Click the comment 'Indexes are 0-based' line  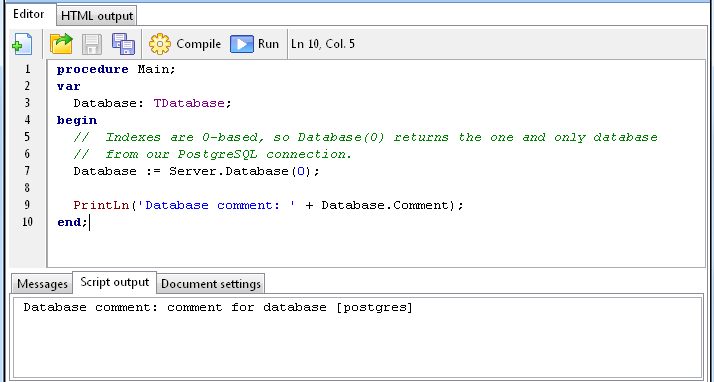coord(366,138)
